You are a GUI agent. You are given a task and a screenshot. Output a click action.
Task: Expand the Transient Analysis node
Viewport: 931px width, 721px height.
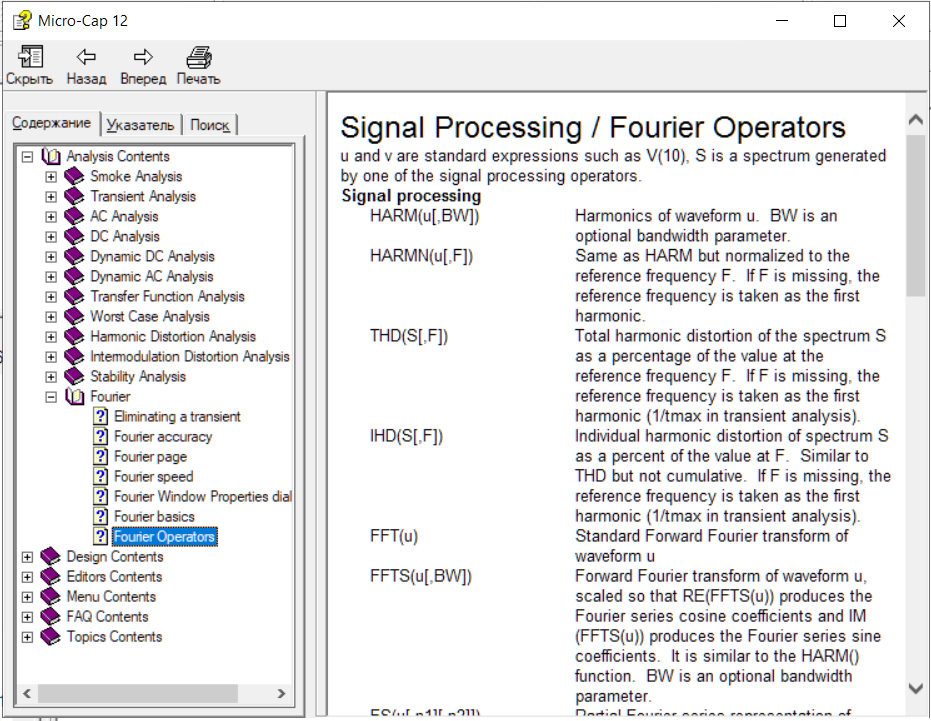coord(51,197)
